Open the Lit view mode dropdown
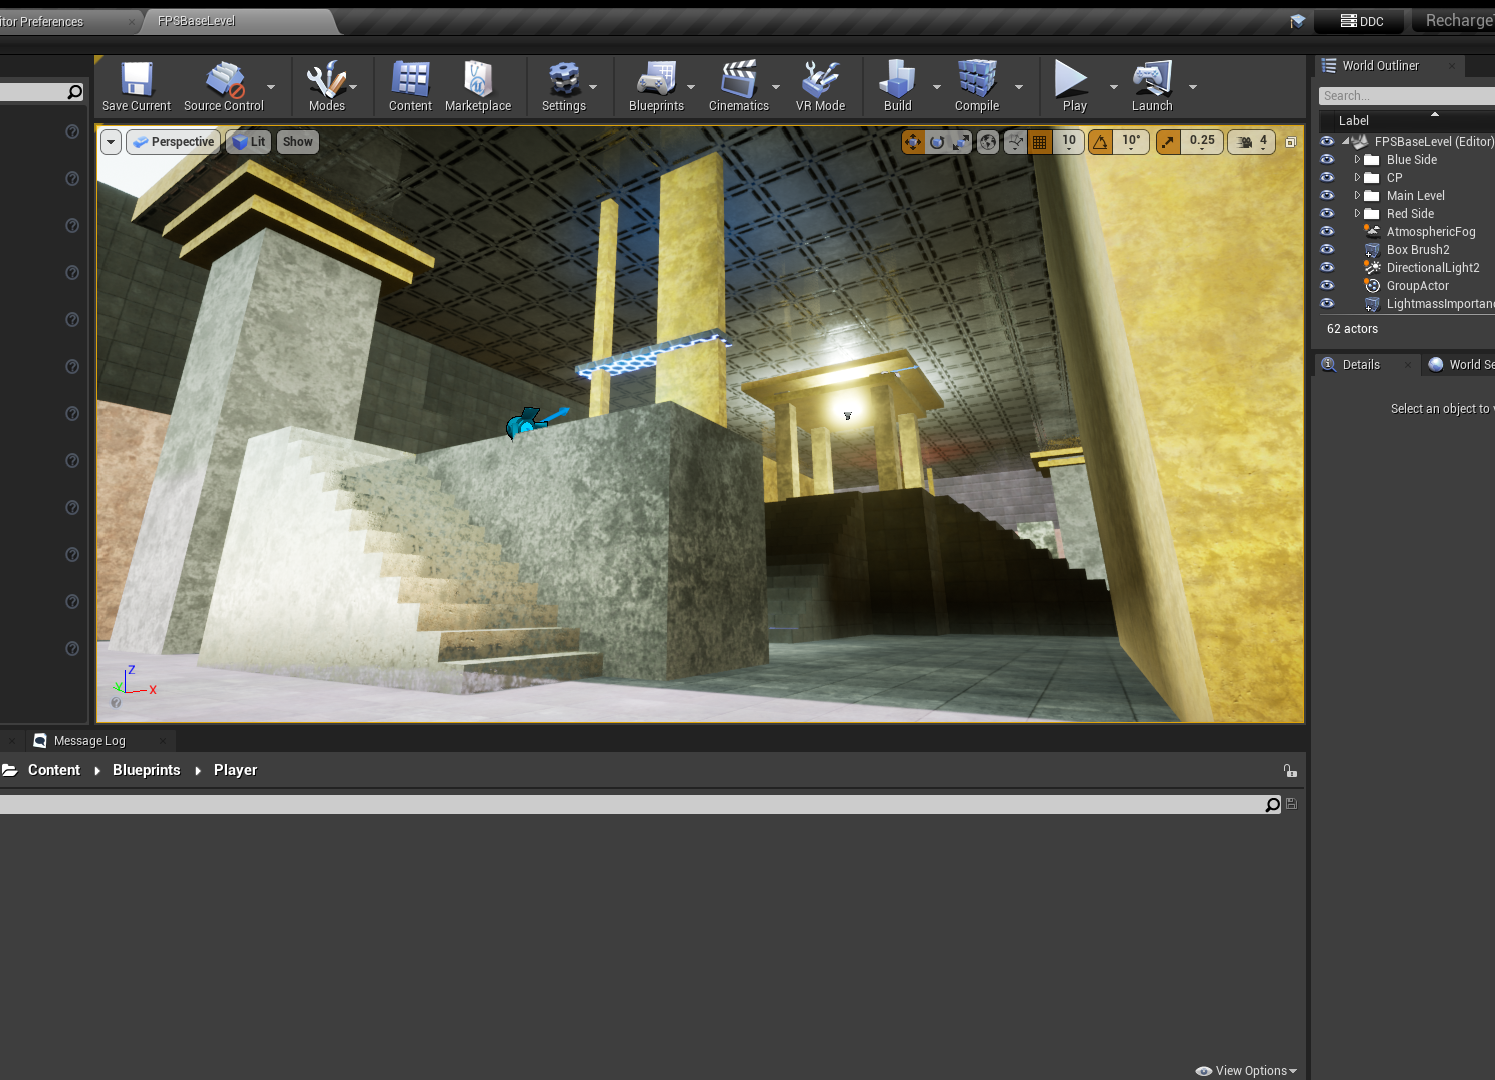The width and height of the screenshot is (1495, 1080). pos(248,142)
